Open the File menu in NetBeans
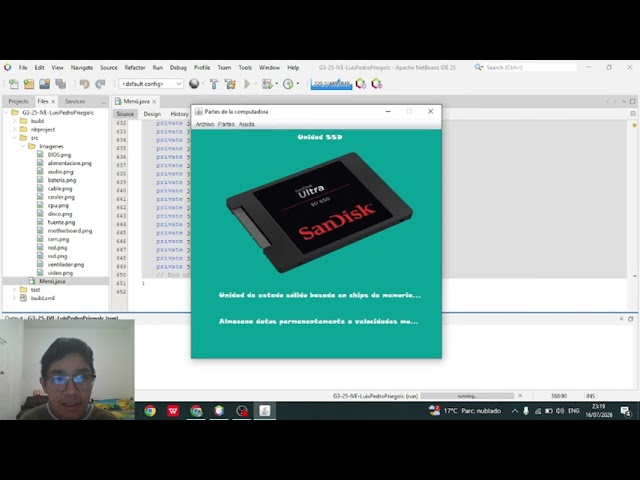 23,68
